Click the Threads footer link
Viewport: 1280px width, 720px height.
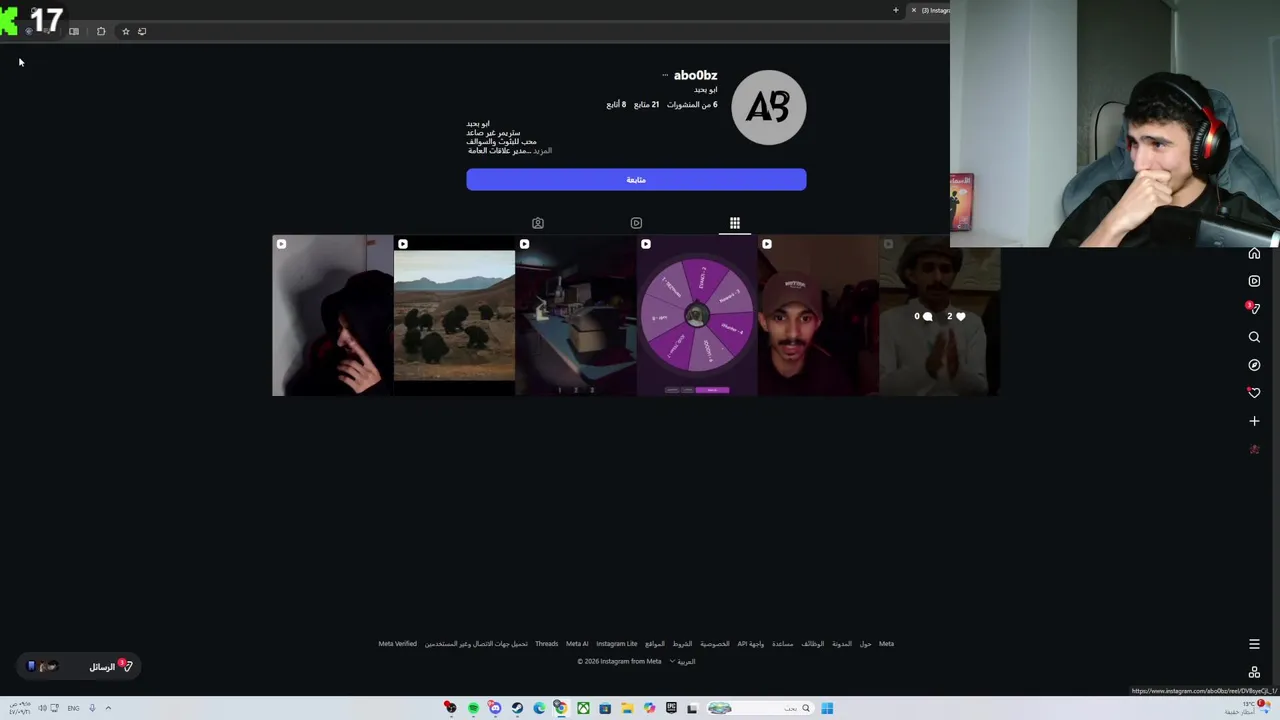click(546, 644)
